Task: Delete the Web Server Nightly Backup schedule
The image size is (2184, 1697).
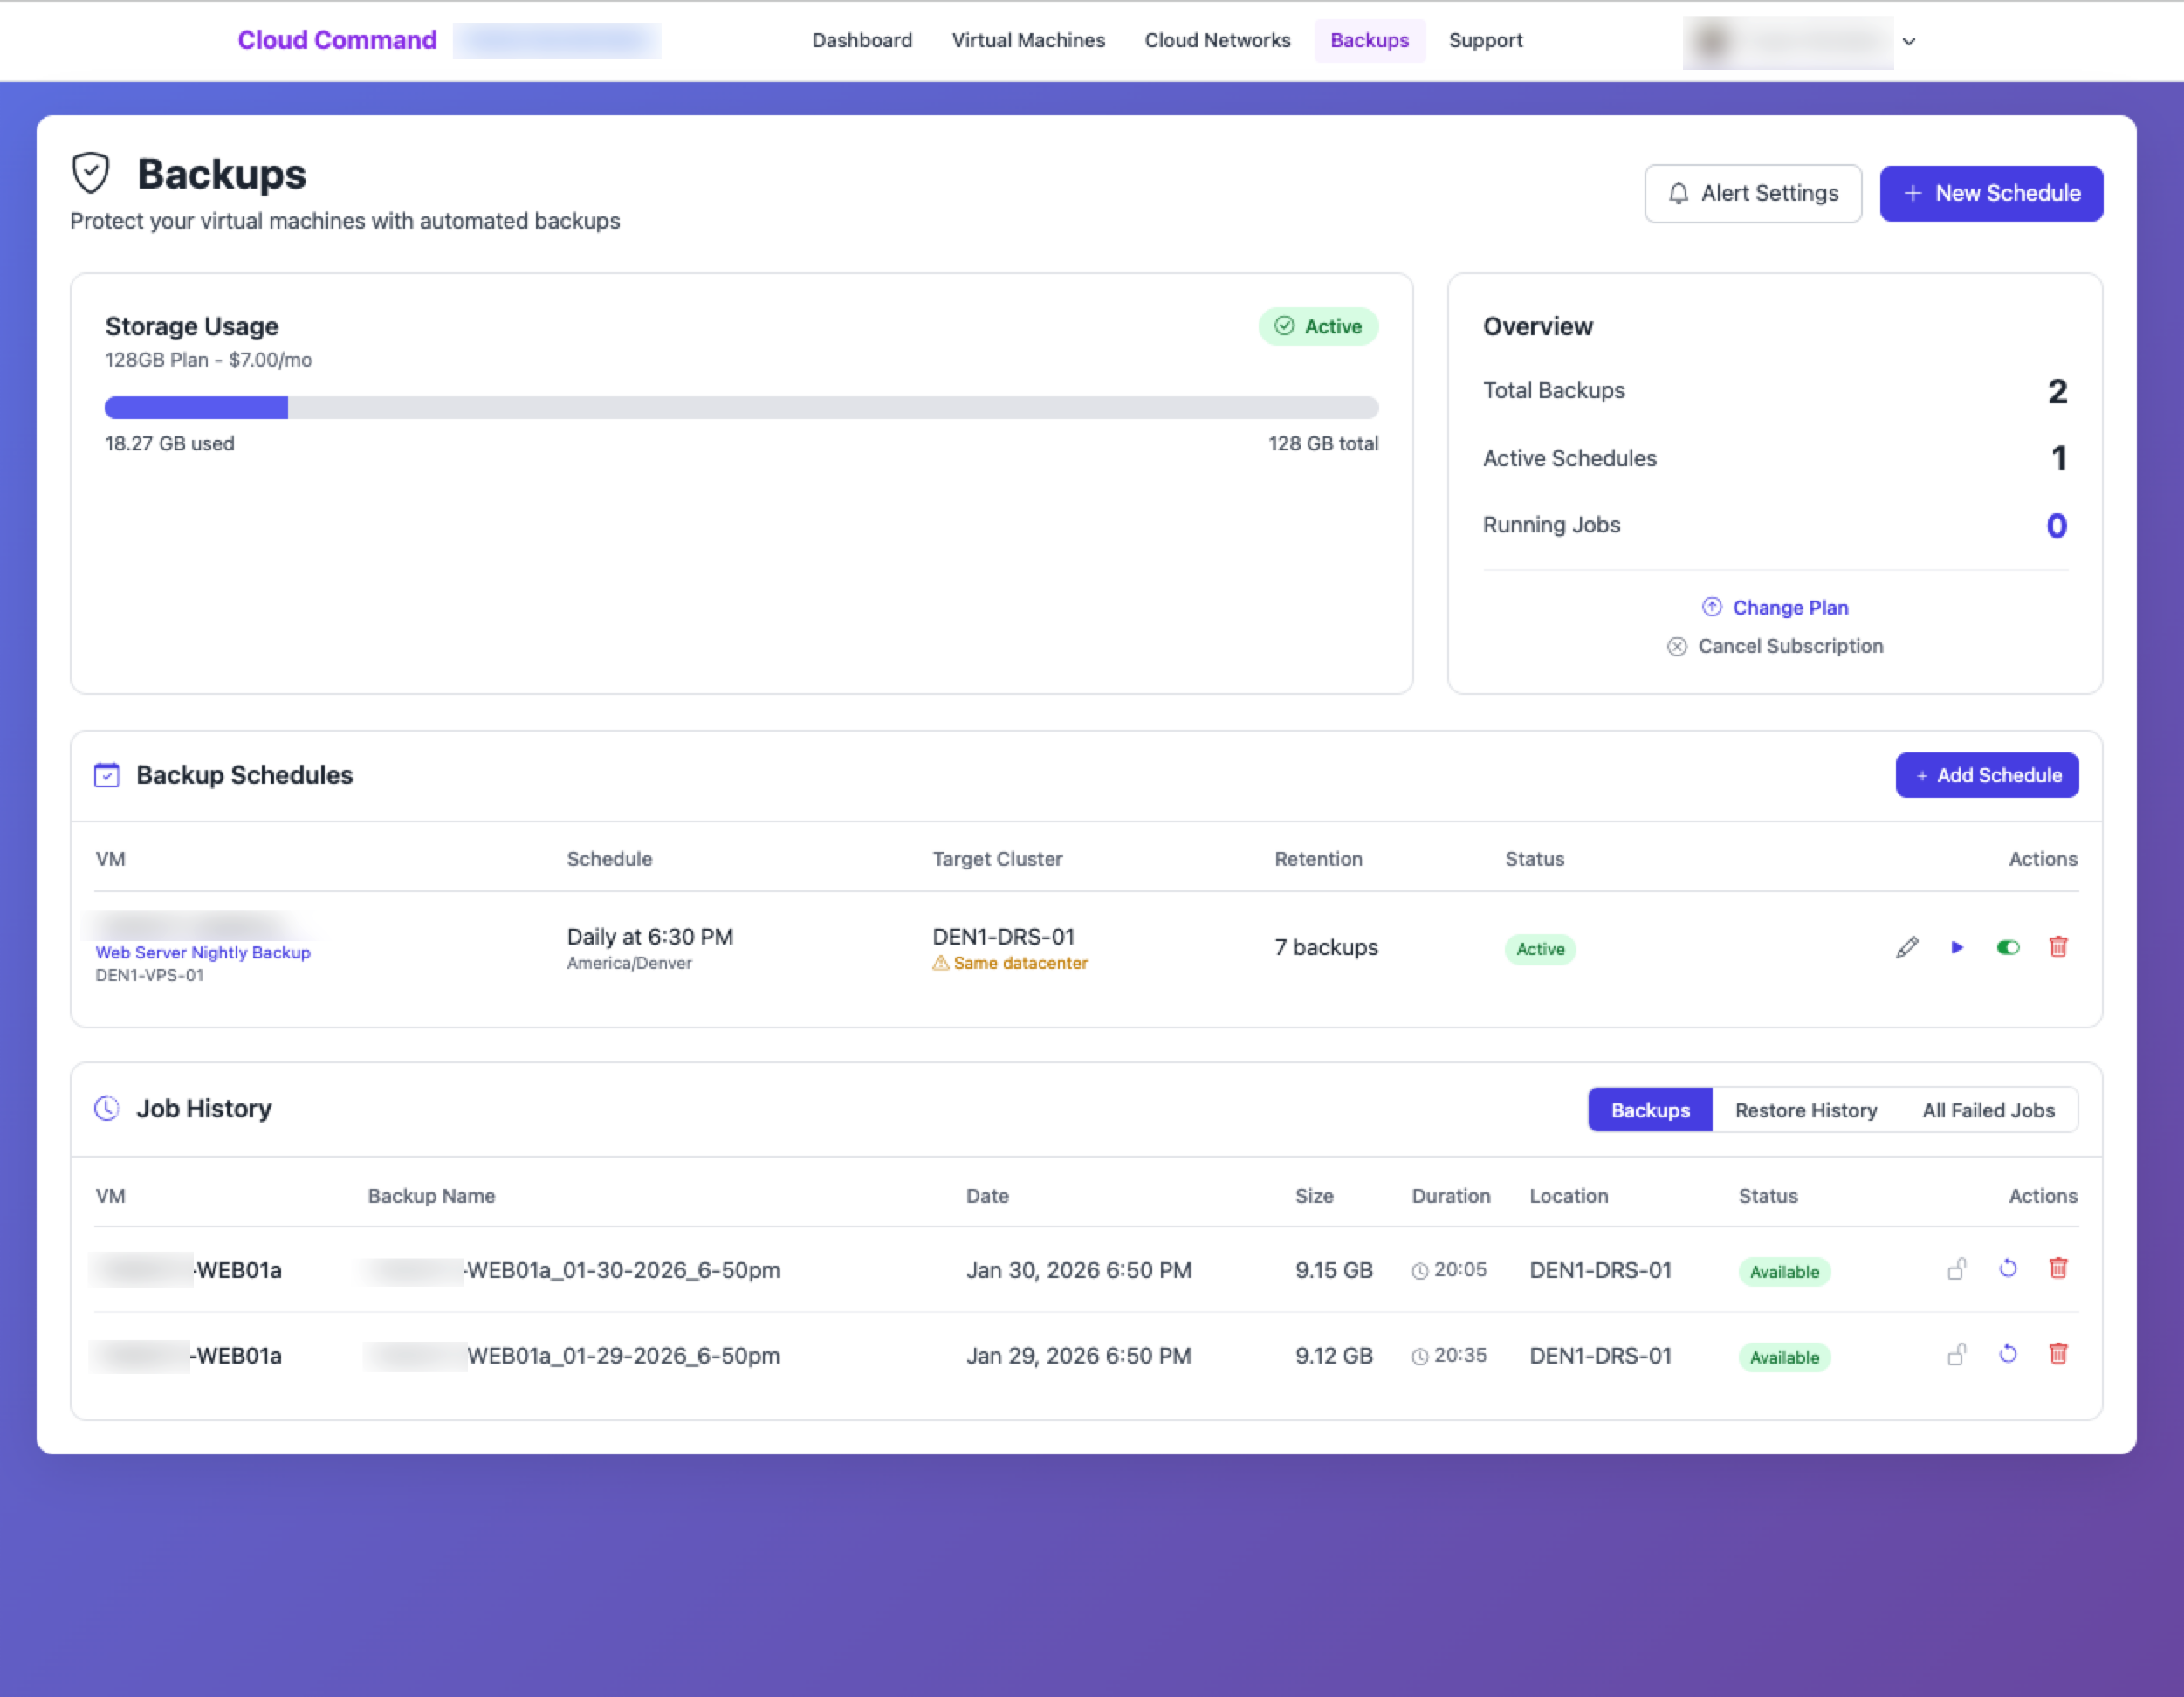Action: coord(2059,947)
